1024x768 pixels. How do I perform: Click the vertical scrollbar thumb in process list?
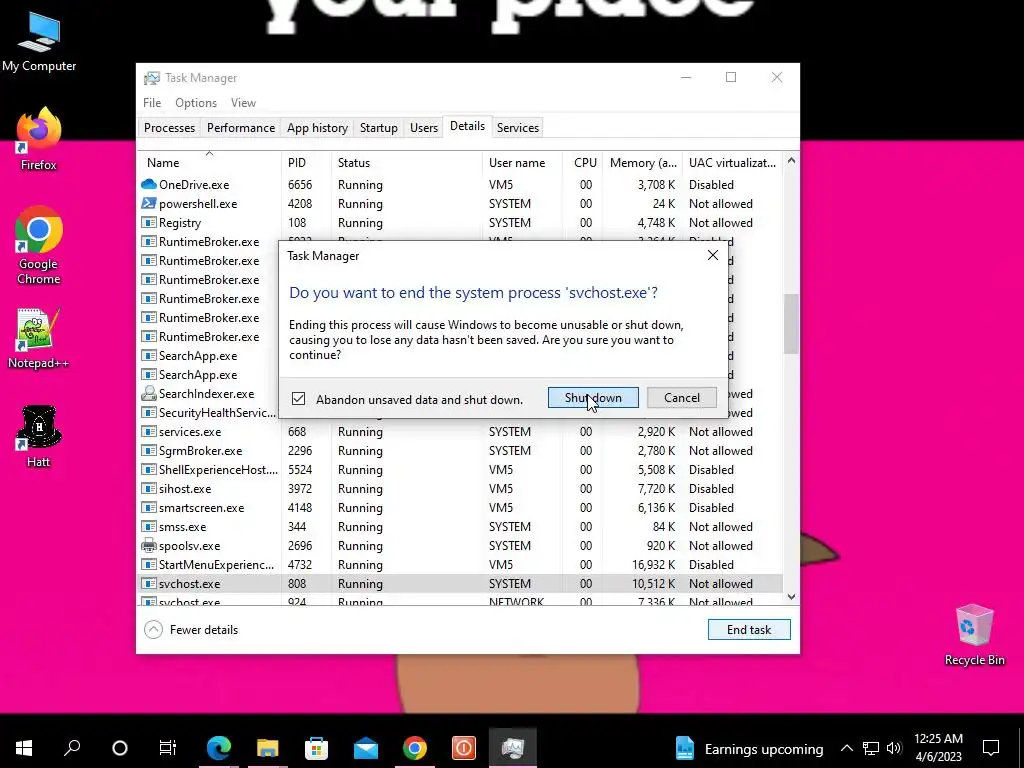tap(792, 323)
